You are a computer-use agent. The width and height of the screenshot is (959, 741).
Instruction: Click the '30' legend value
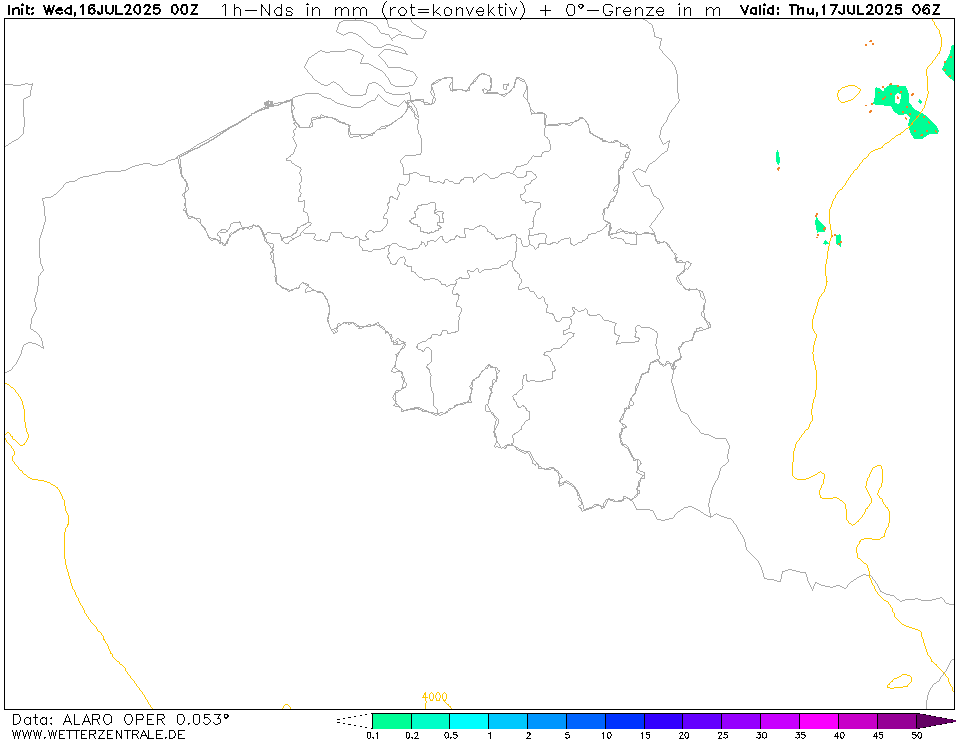click(761, 735)
